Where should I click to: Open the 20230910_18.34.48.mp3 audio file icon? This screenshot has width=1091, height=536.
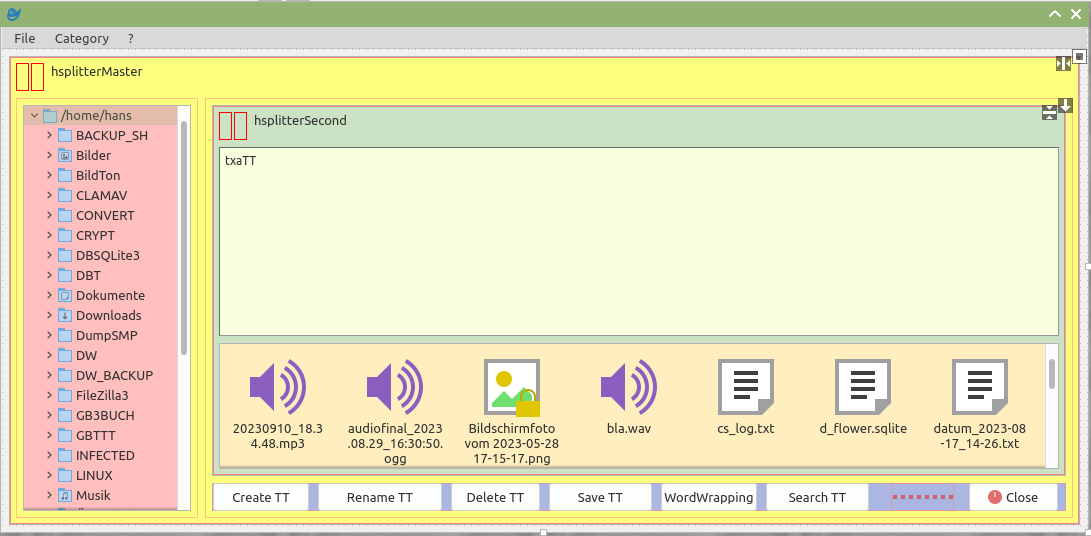[277, 387]
